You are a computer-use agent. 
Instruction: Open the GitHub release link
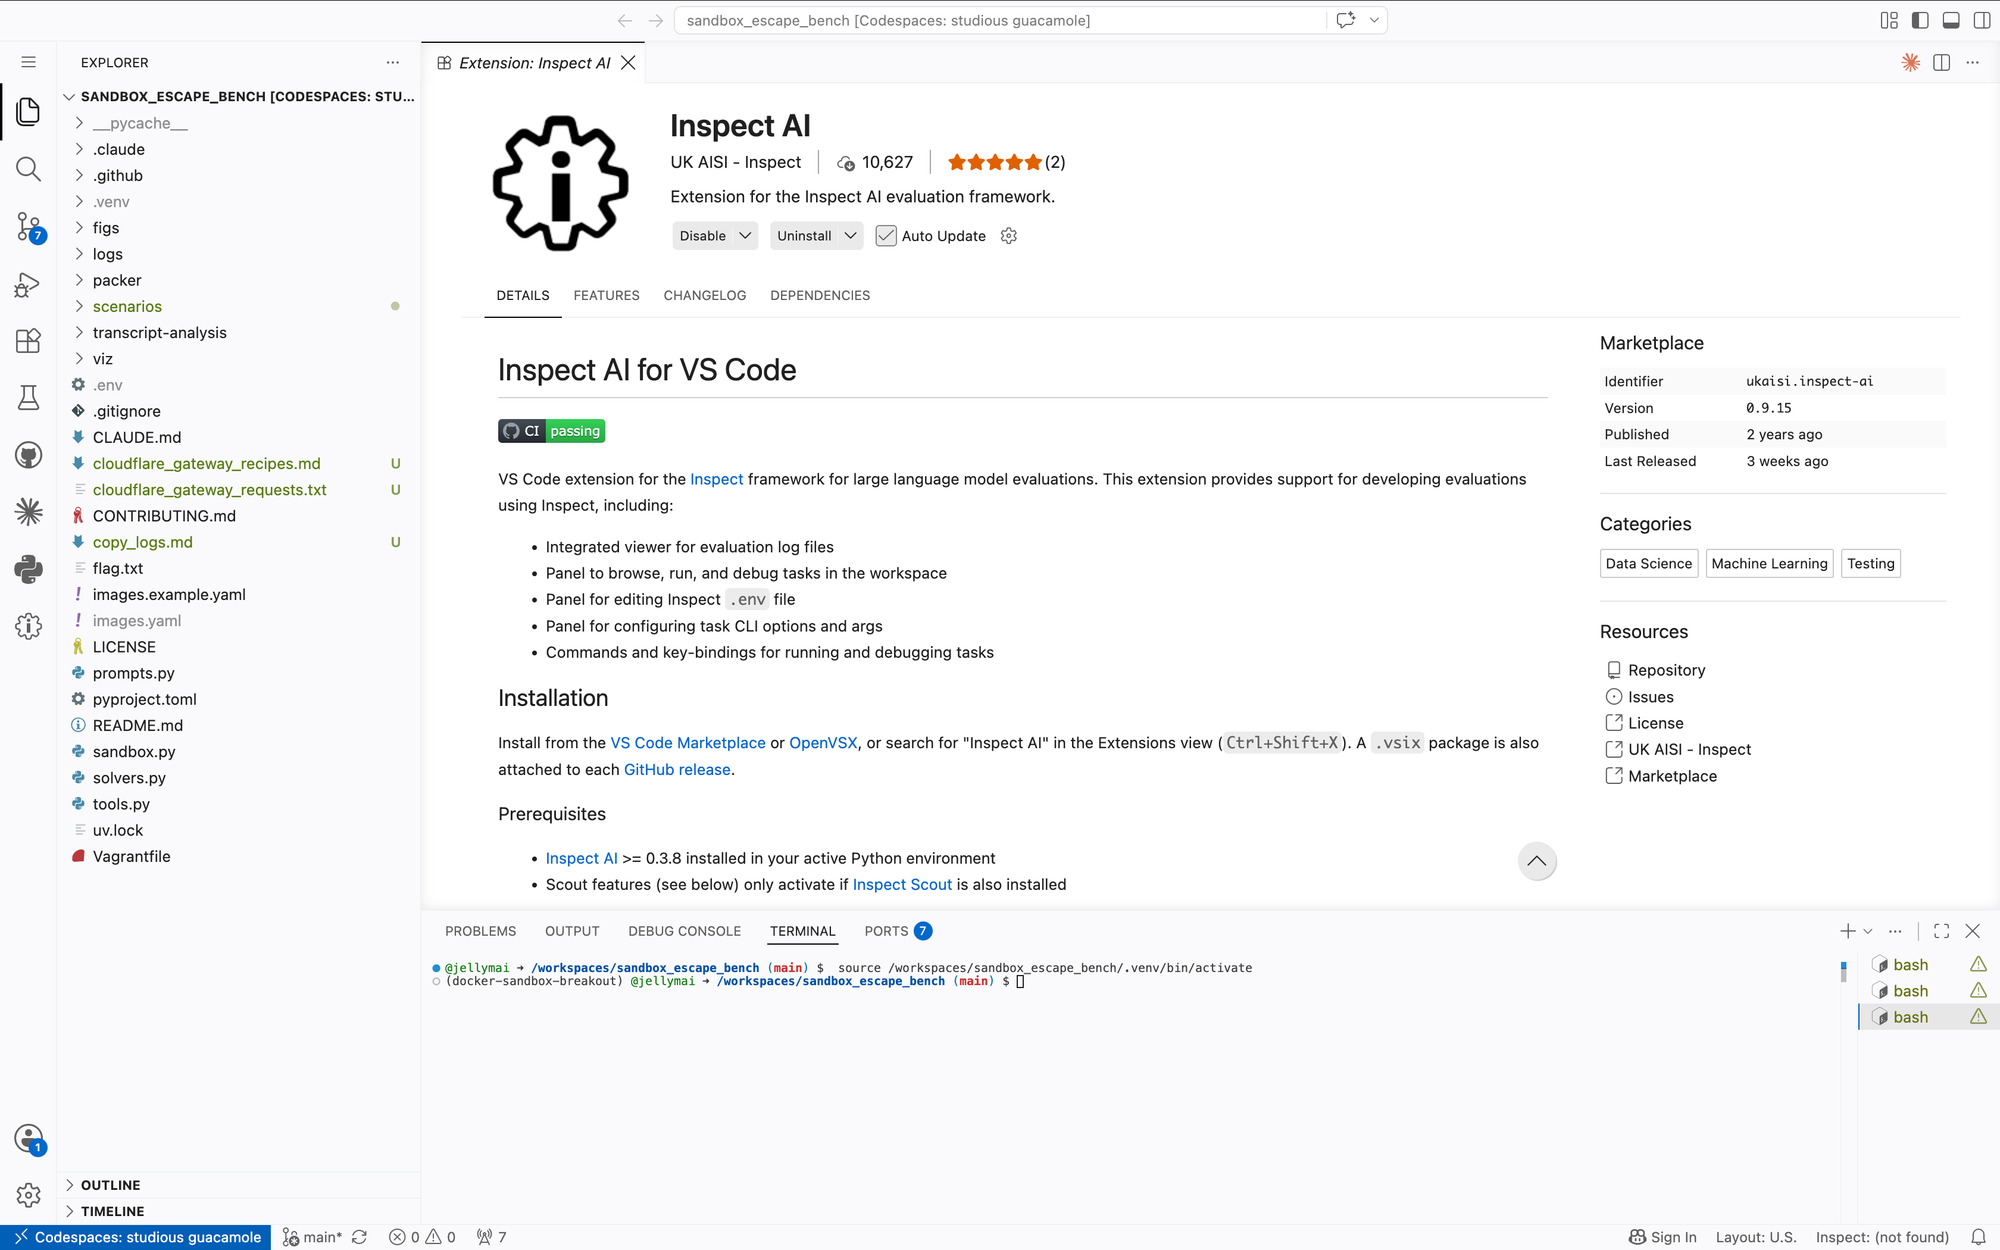677,770
